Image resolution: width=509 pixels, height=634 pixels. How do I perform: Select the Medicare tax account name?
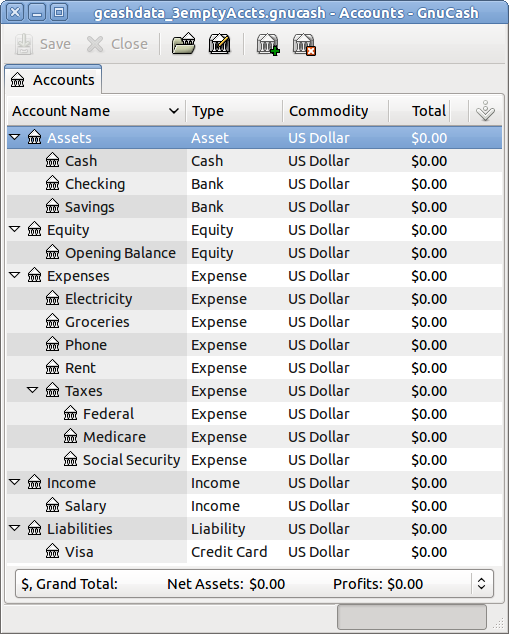pyautogui.click(x=114, y=437)
